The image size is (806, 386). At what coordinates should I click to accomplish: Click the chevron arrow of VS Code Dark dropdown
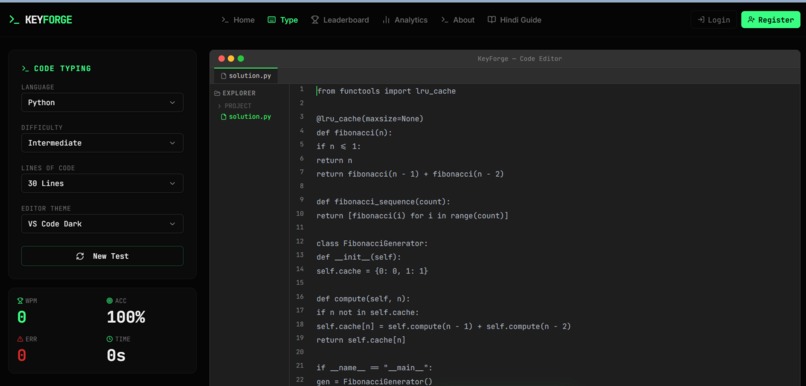172,224
